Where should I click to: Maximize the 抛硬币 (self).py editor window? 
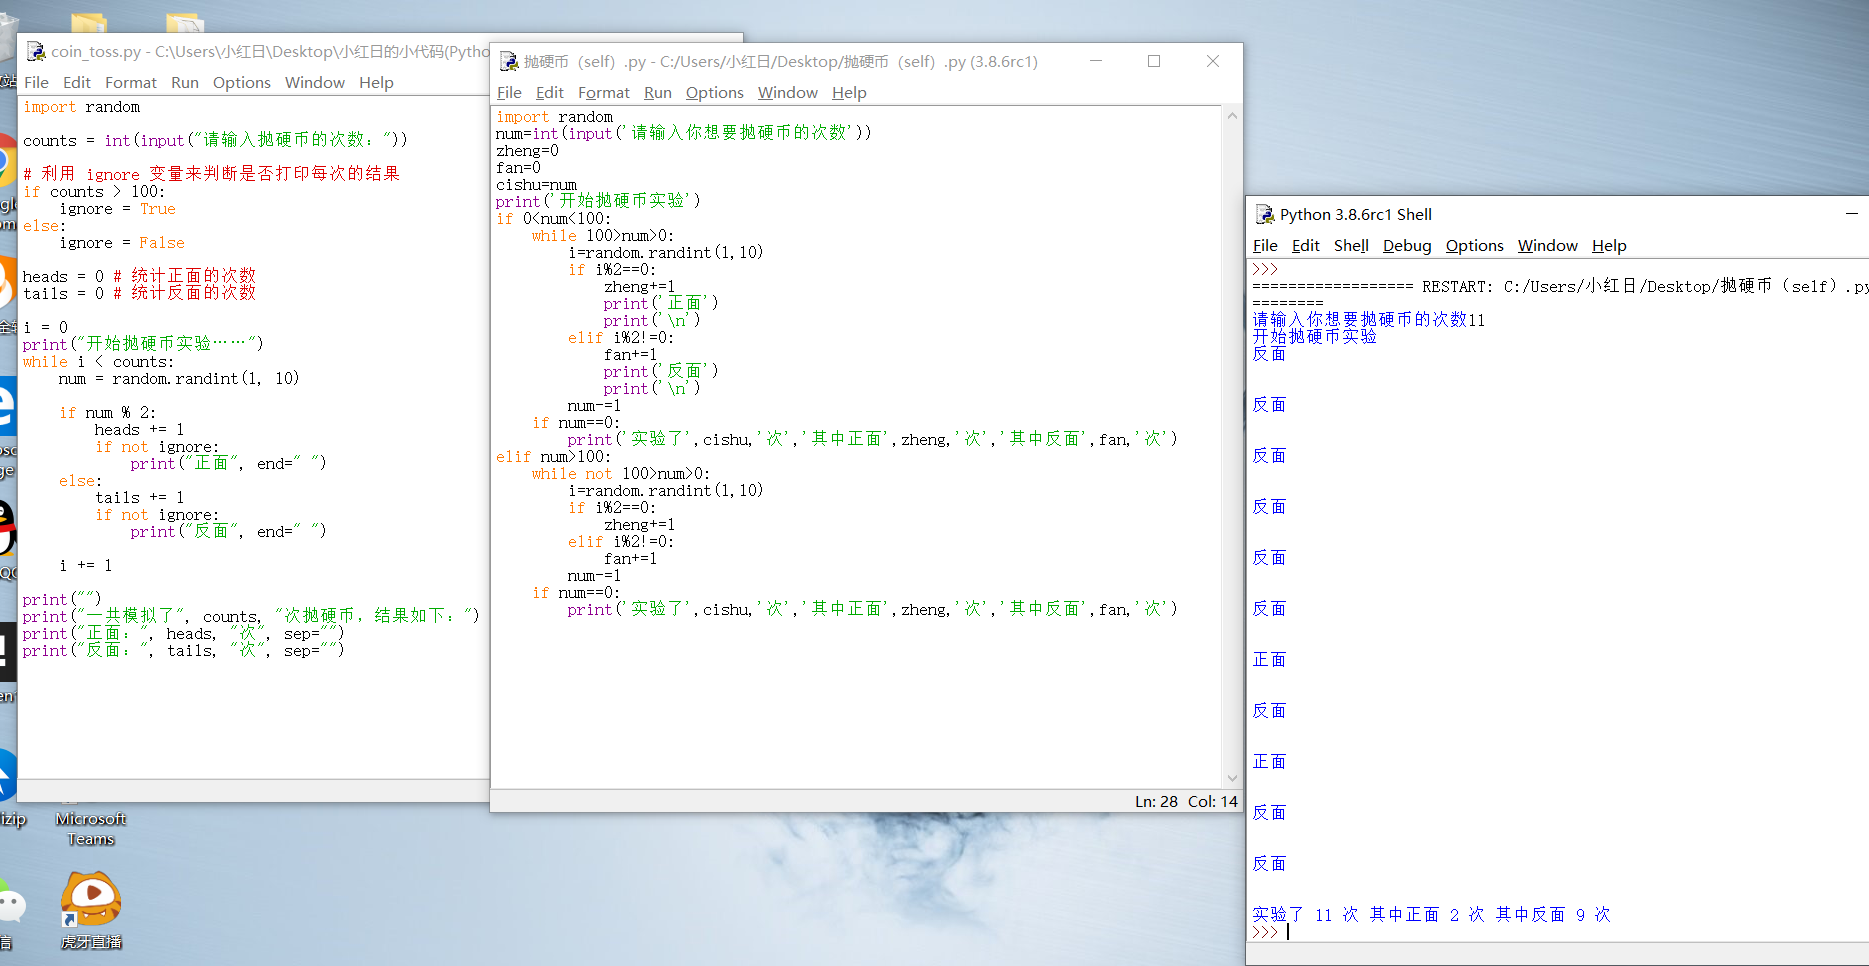point(1154,61)
